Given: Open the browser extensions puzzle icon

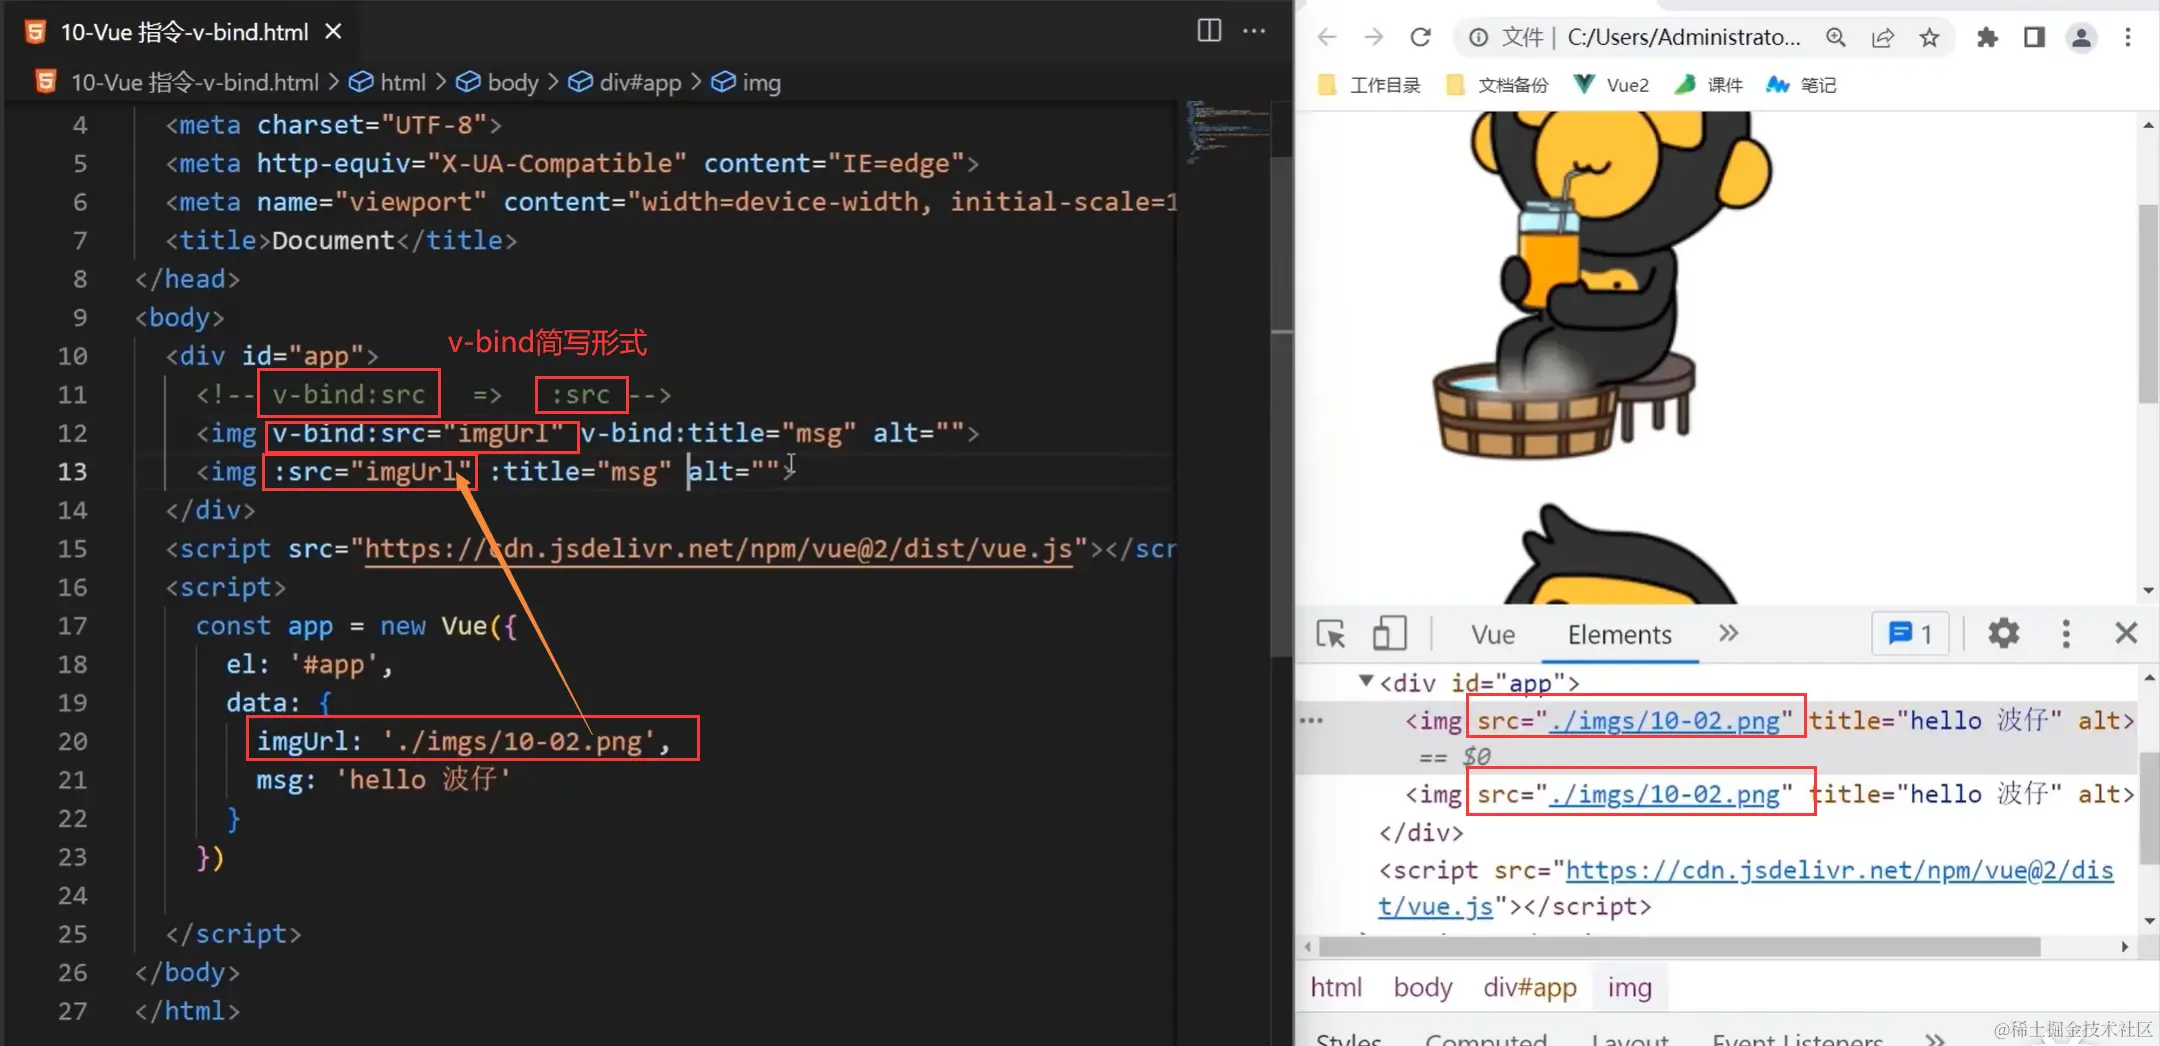Looking at the screenshot, I should (x=1987, y=37).
